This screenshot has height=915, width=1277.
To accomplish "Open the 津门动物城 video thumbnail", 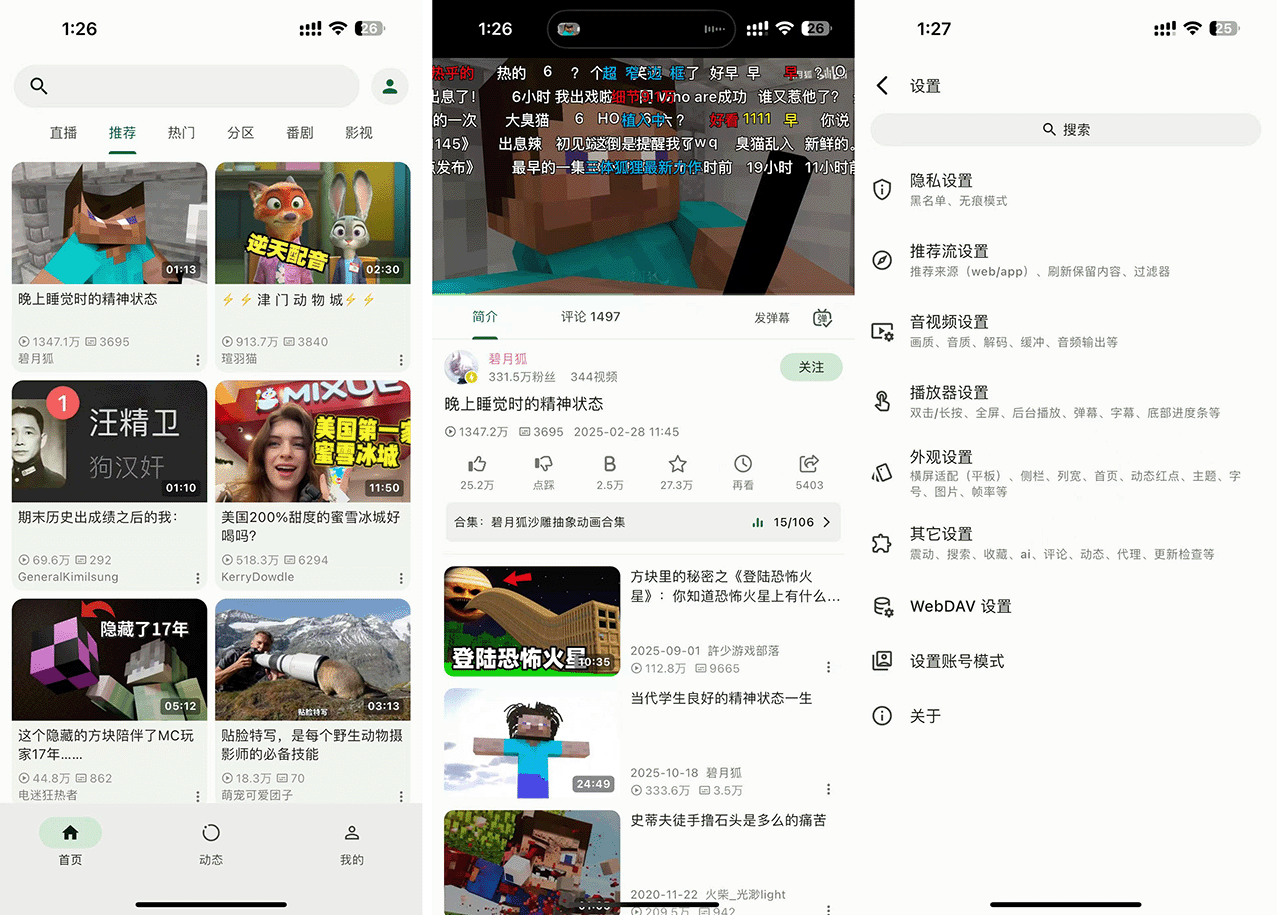I will coord(312,223).
